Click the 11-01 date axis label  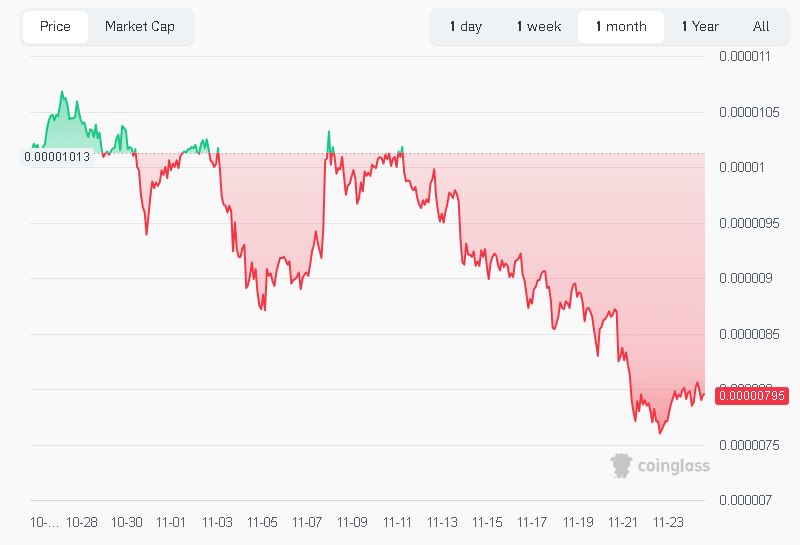pos(172,522)
